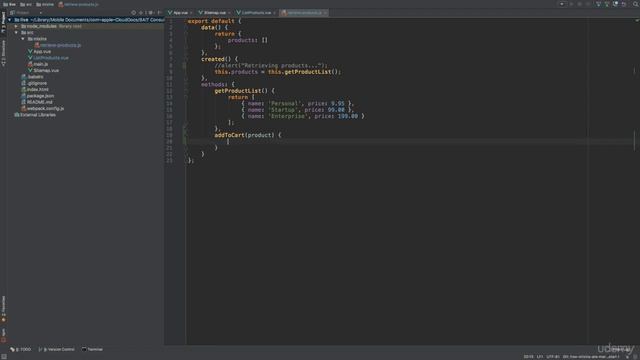Toggle the Project side tool tab
This screenshot has height=360, width=640.
3,23
